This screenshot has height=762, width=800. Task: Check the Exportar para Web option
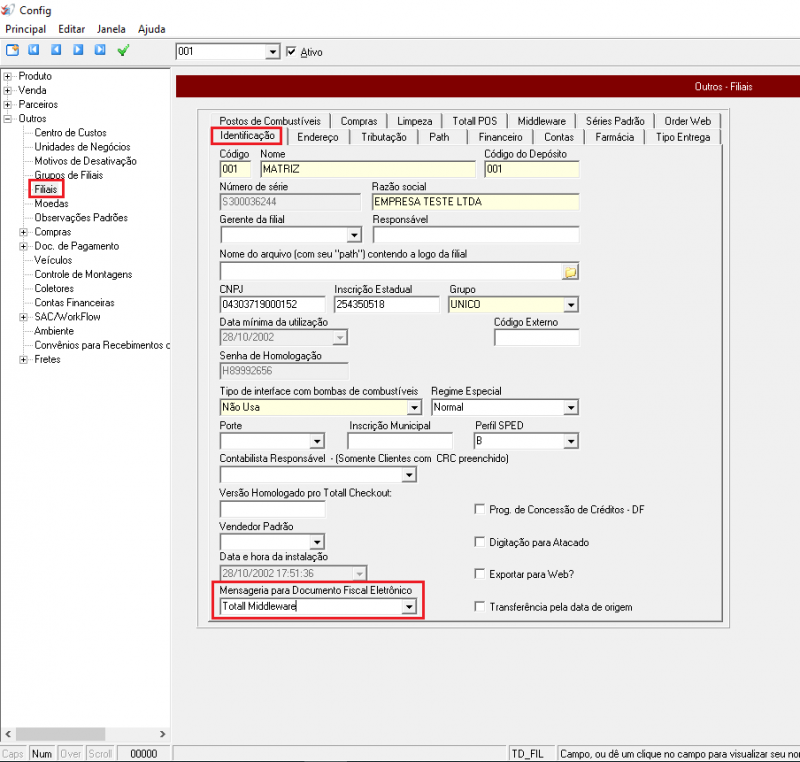[480, 575]
